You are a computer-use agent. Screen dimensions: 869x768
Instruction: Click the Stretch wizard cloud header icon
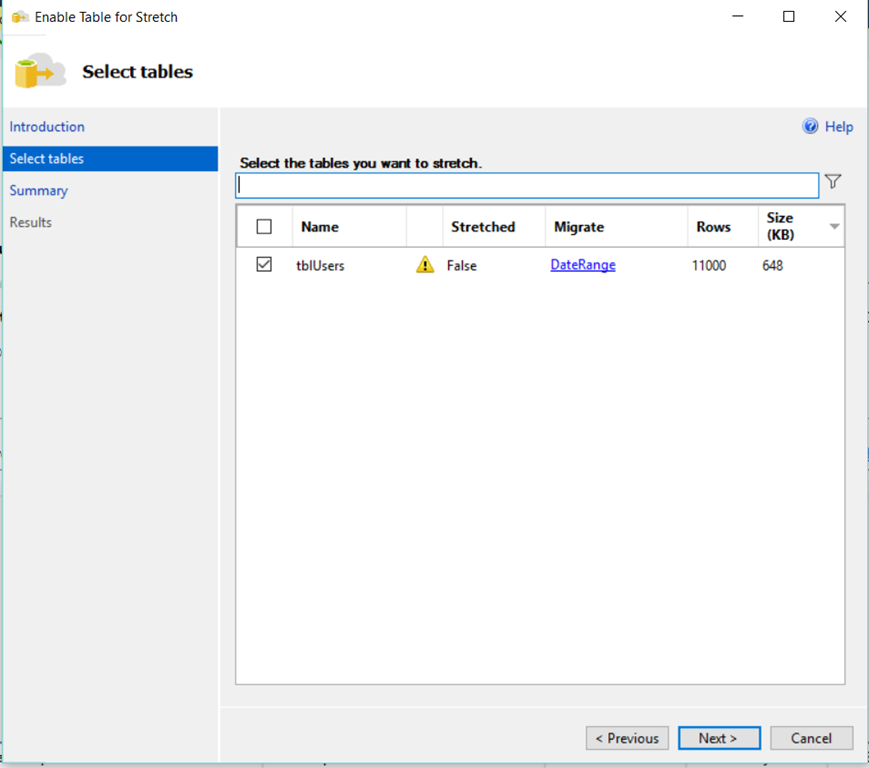click(x=40, y=72)
